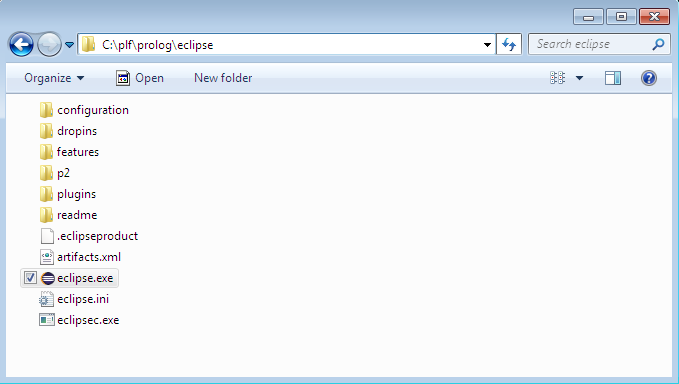This screenshot has height=384, width=679.
Task: Select the dropins folder icon
Action: [46, 131]
